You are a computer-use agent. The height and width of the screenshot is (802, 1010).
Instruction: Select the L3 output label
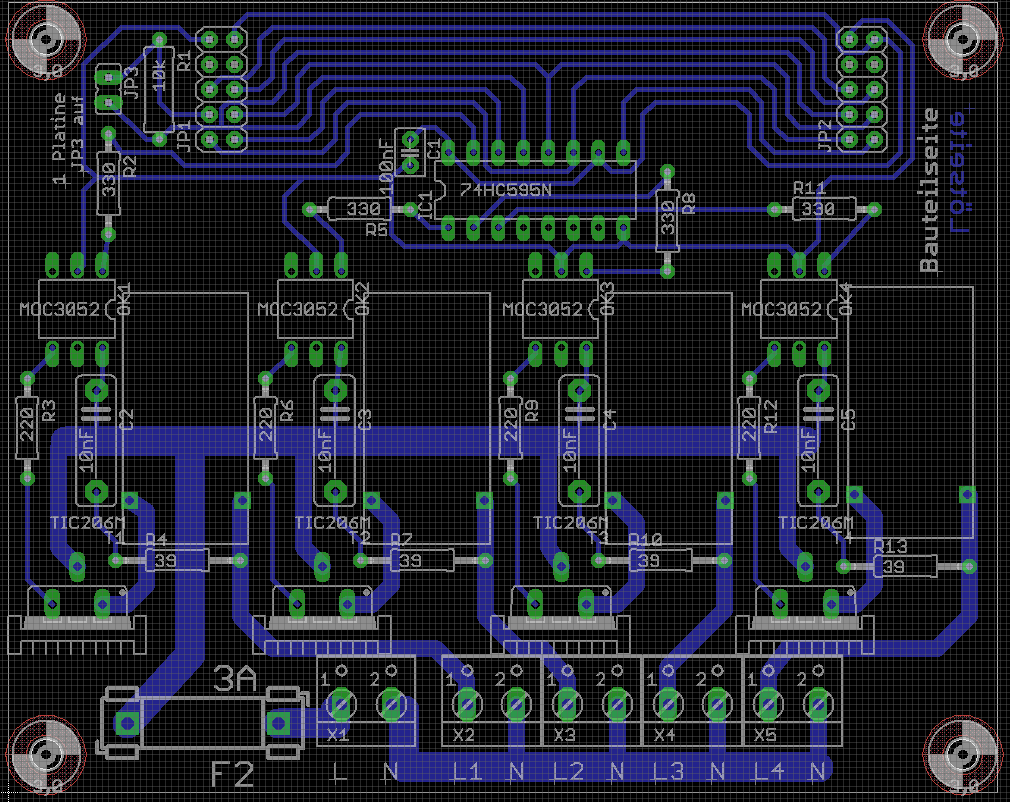click(x=668, y=771)
